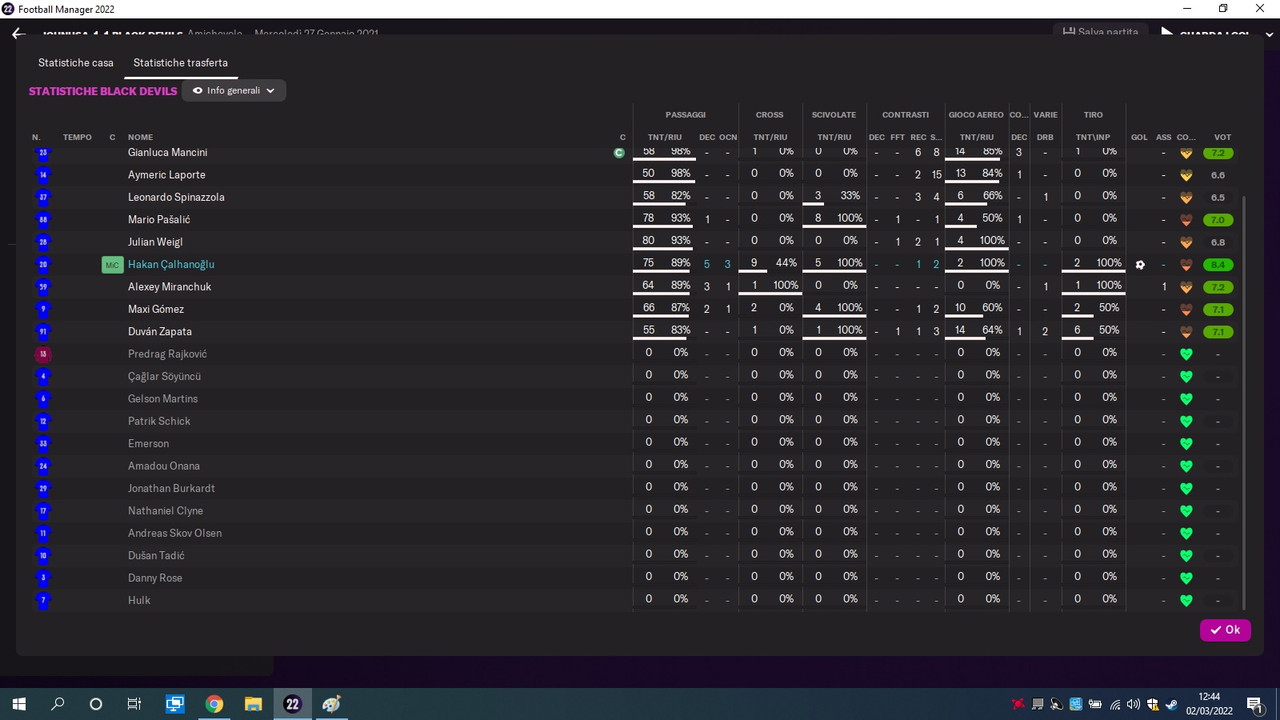The image size is (1280, 720).
Task: Open File Explorer from the taskbar
Action: coord(253,704)
